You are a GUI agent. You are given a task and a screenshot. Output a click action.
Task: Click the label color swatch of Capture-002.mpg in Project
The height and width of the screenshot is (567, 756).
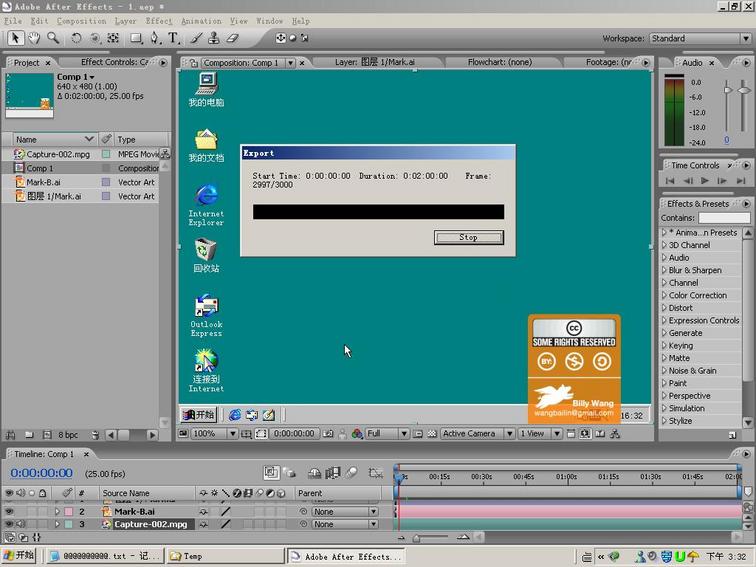(x=106, y=154)
